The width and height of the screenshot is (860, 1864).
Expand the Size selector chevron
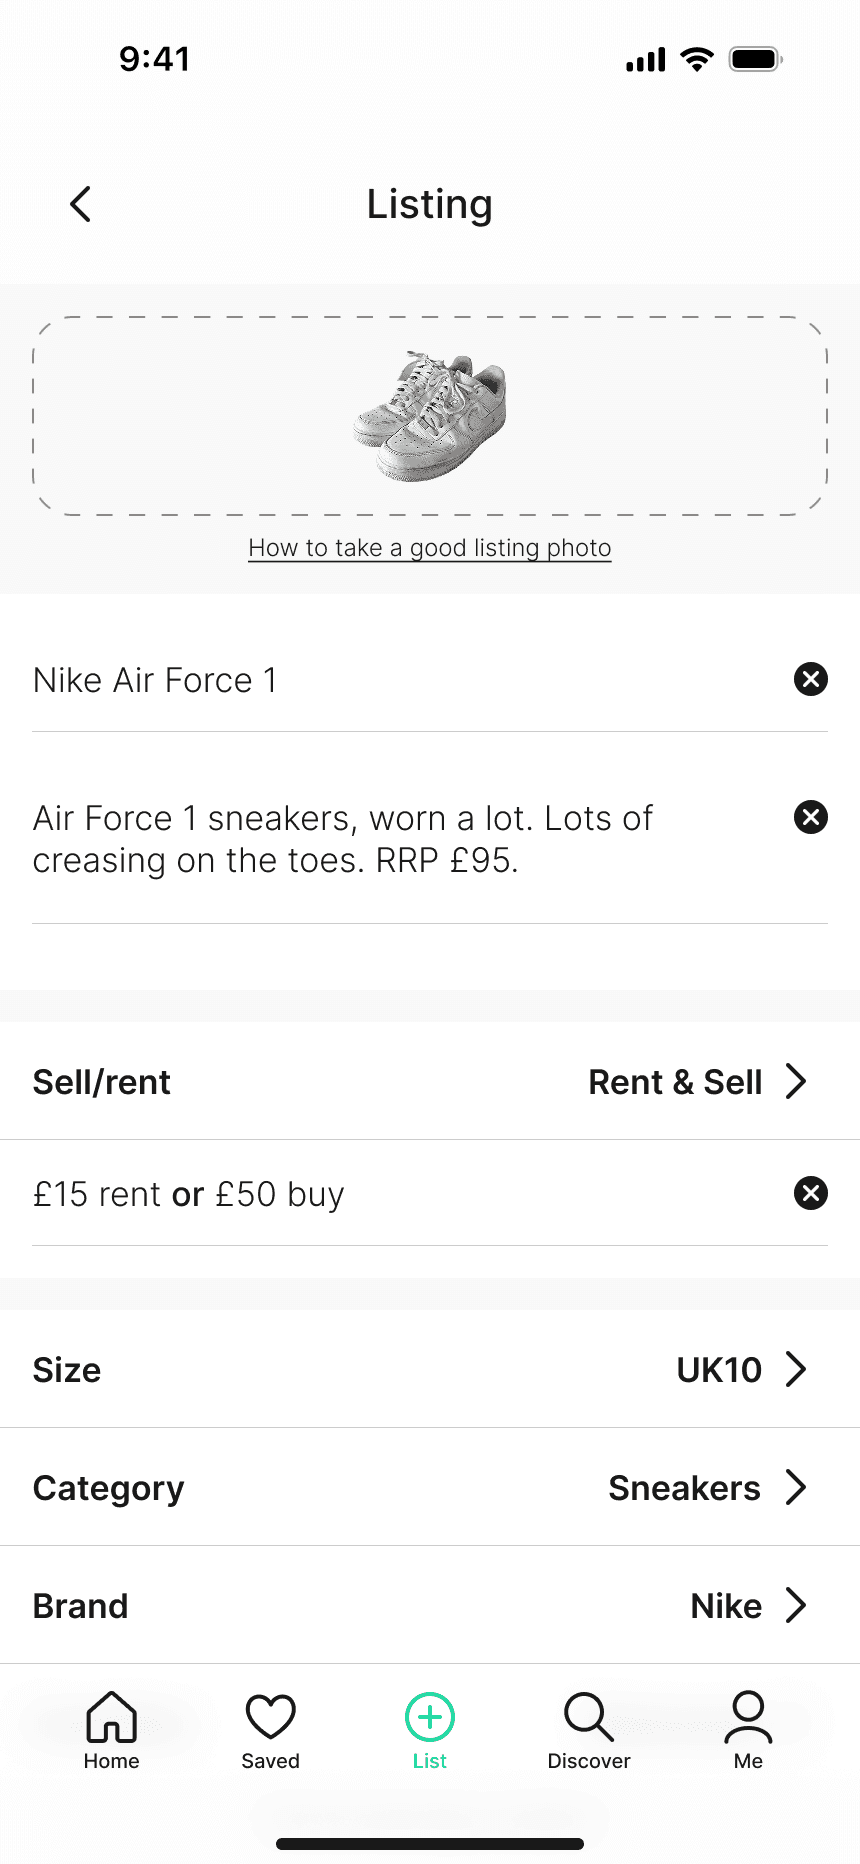coord(796,1370)
